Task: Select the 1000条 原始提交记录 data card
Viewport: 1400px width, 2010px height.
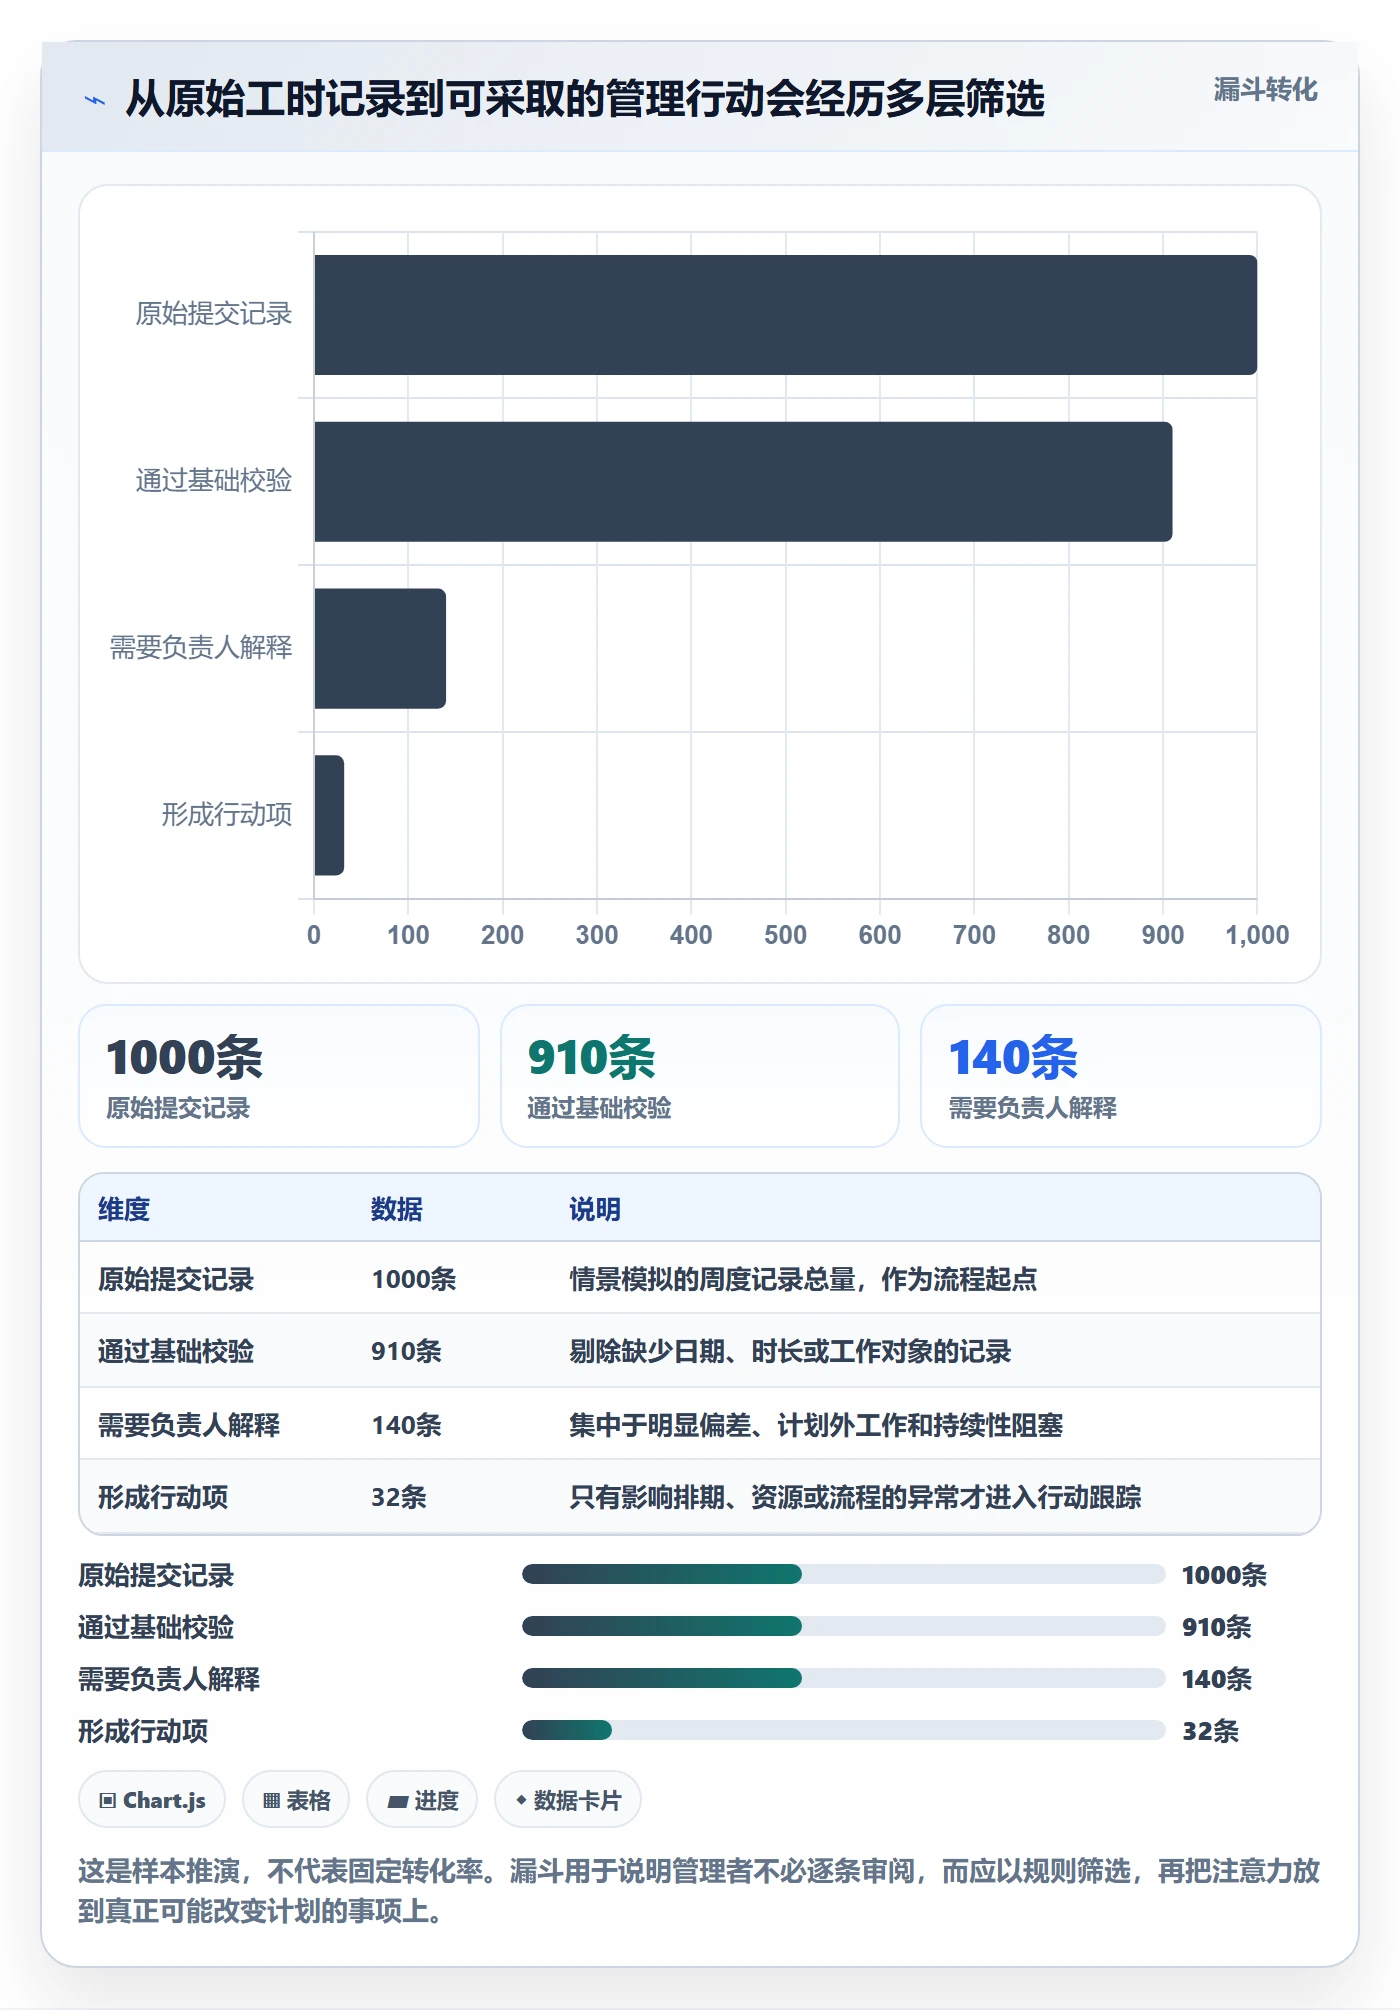Action: click(x=279, y=1076)
